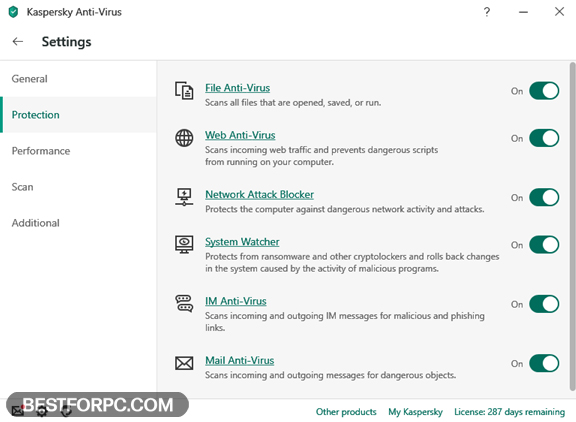Click the vertical scrollbar of protection list
Image resolution: width=576 pixels, height=422 pixels.
[x=572, y=226]
